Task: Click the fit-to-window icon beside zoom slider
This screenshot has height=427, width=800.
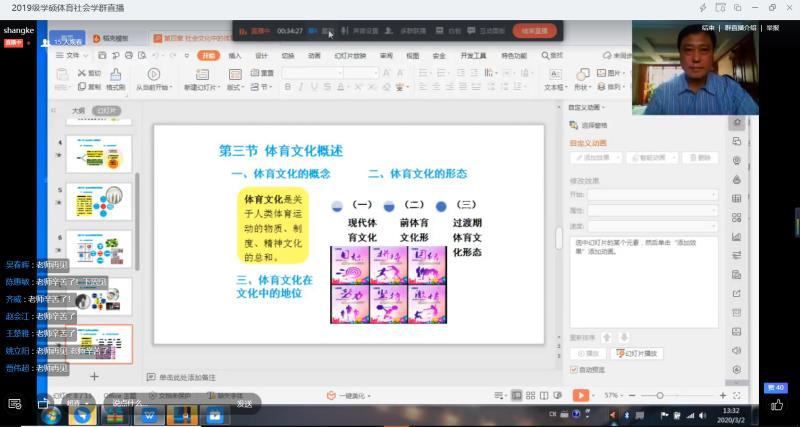Action: pos(737,395)
